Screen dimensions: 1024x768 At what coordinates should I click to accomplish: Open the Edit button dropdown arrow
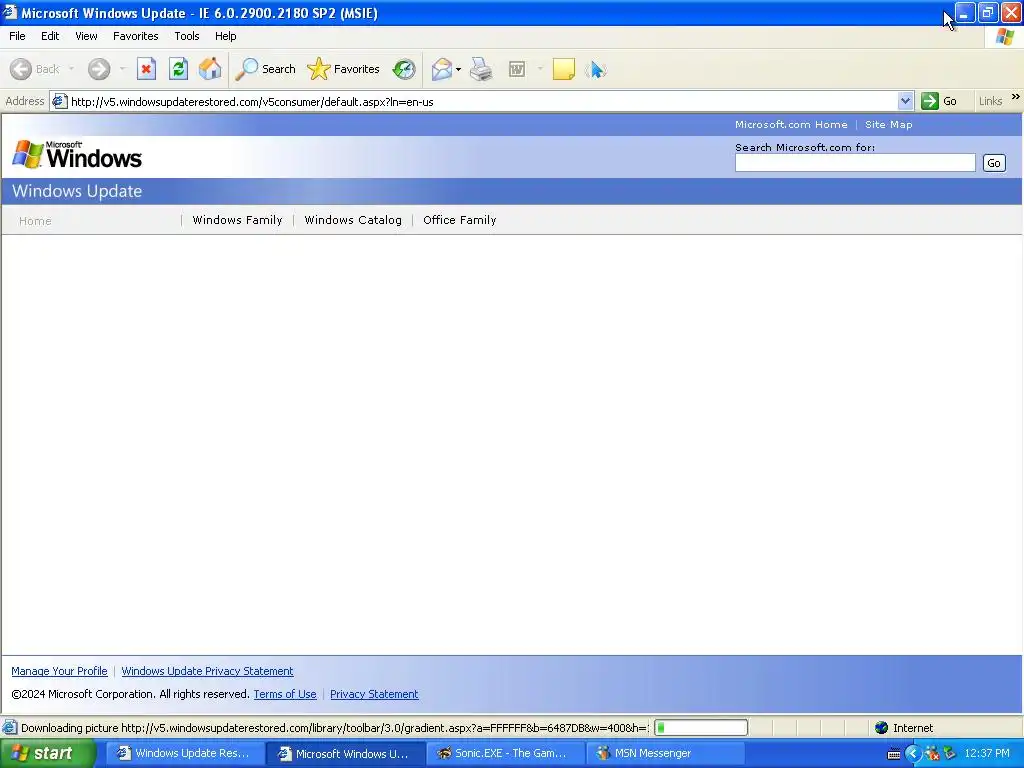(x=540, y=69)
